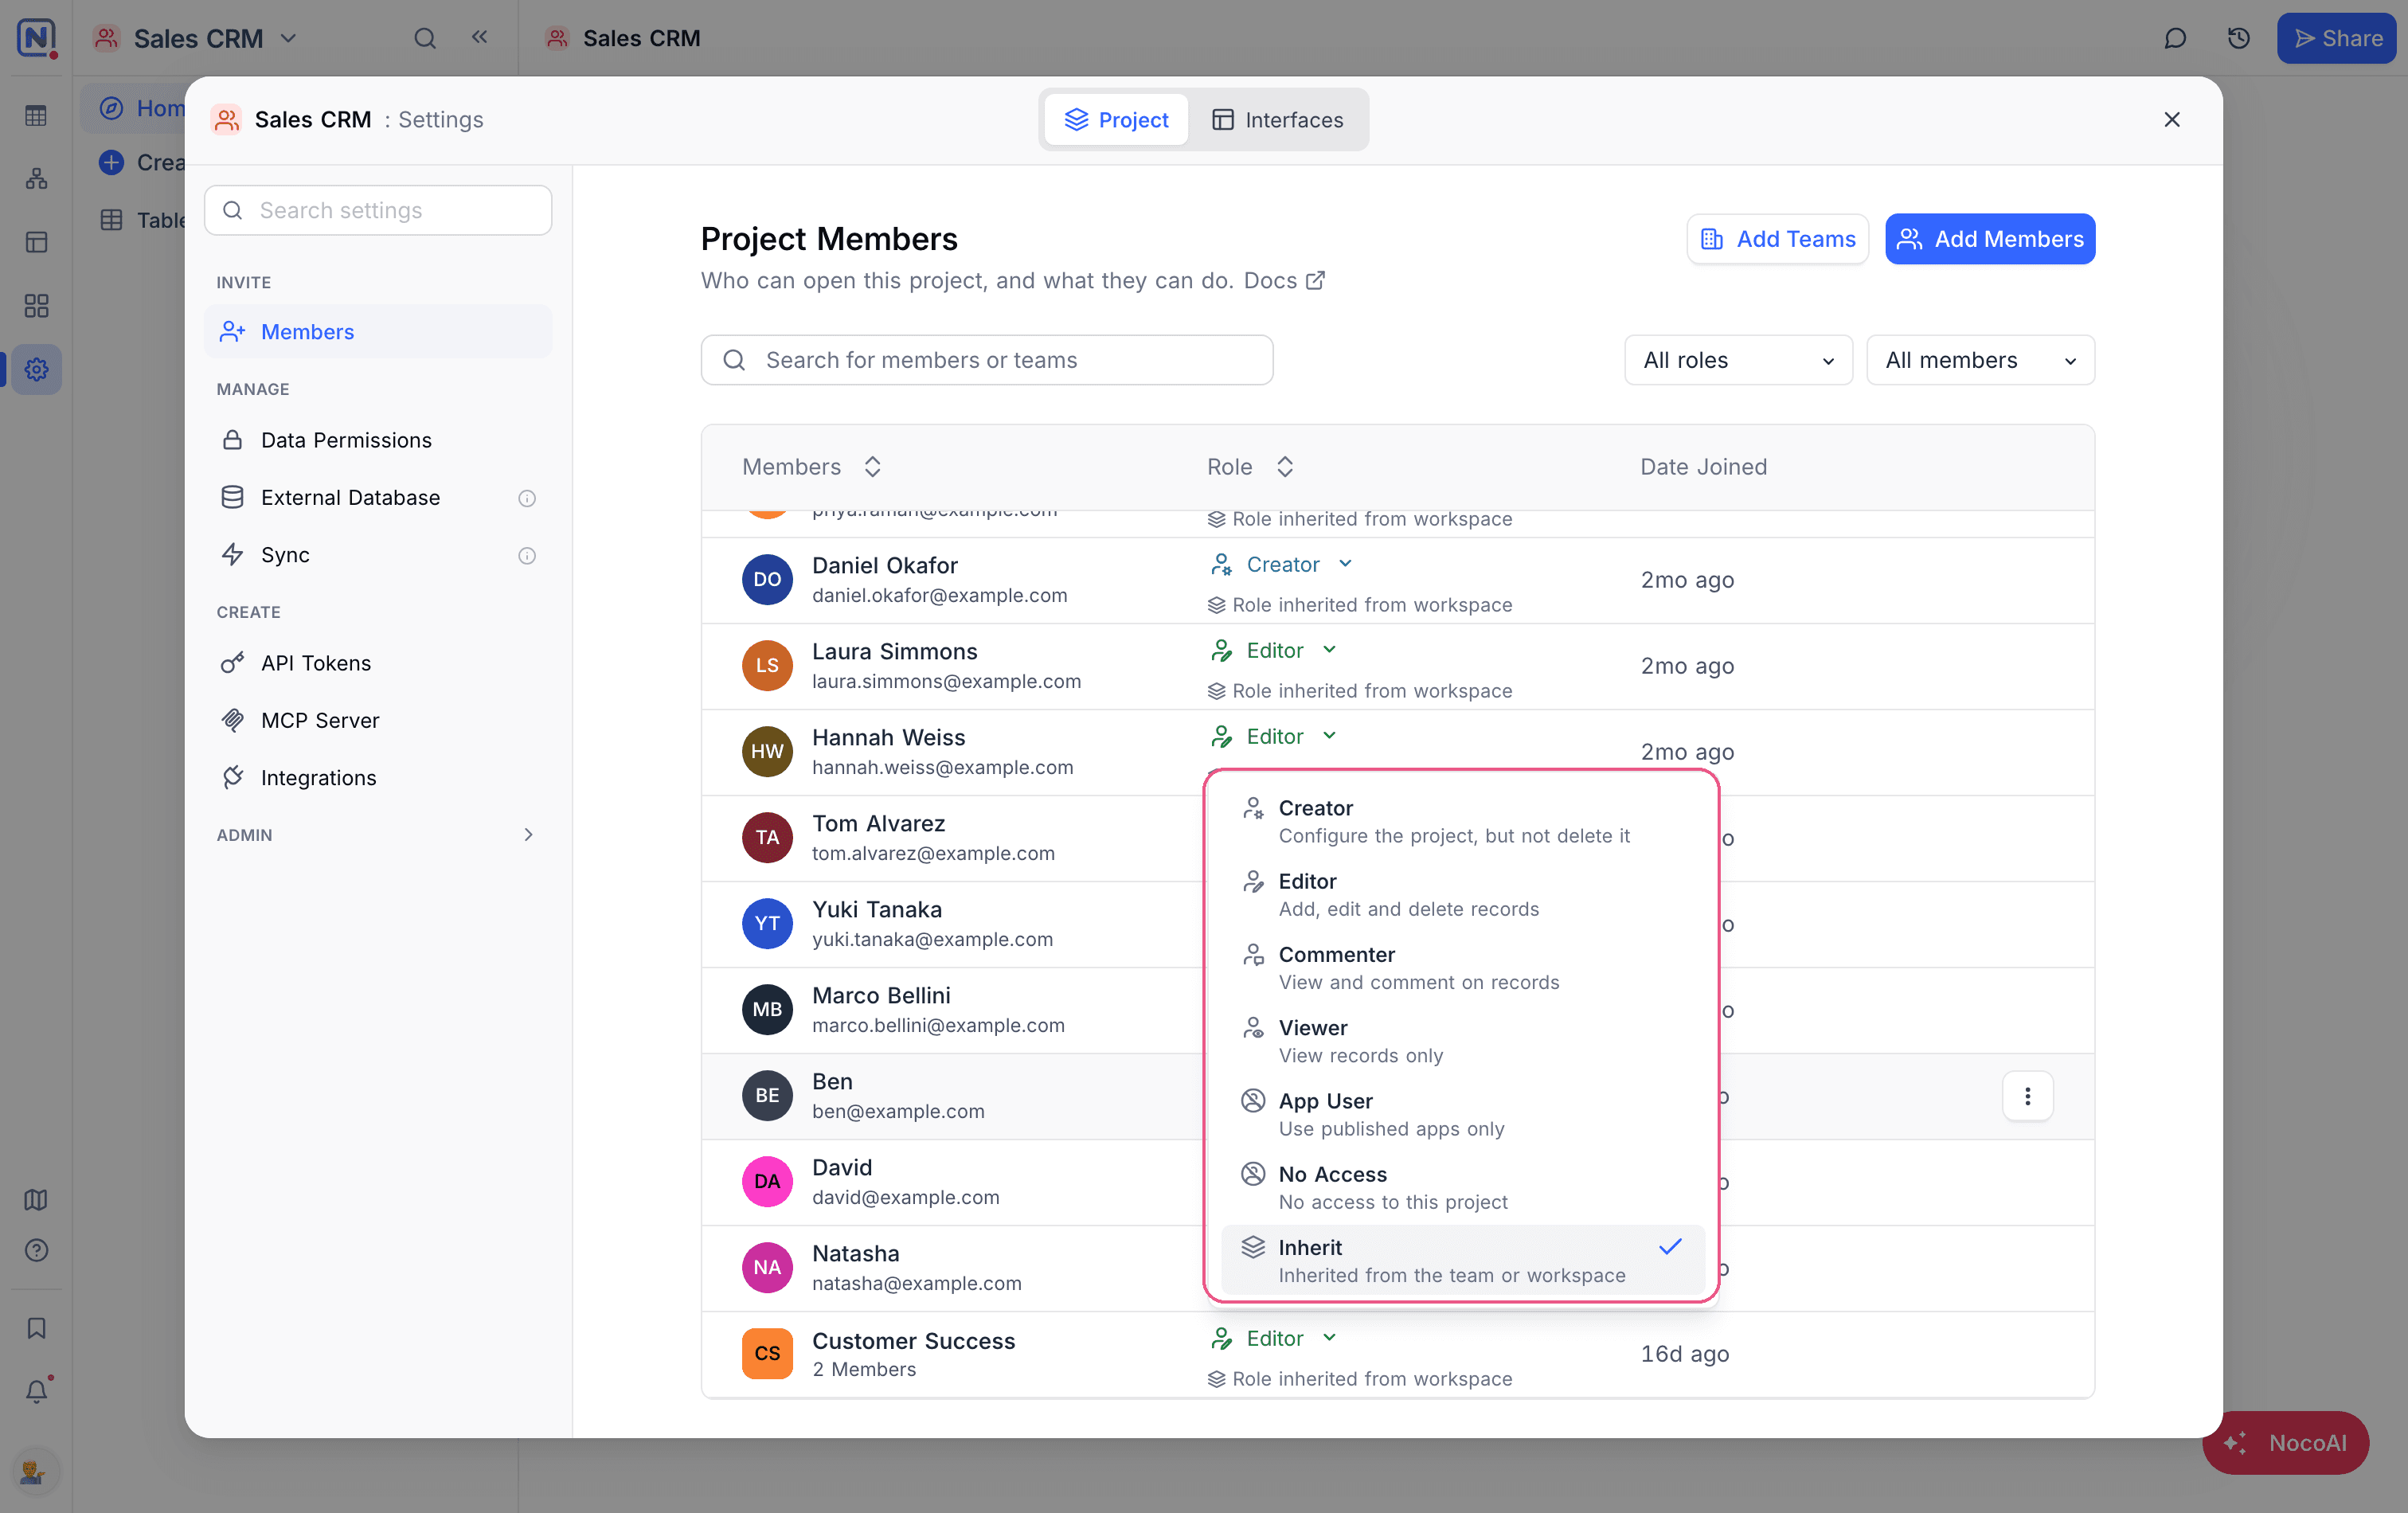Toggle Hannah Weiss' Editor role dropdown
The height and width of the screenshot is (1513, 2408).
[x=1274, y=736]
